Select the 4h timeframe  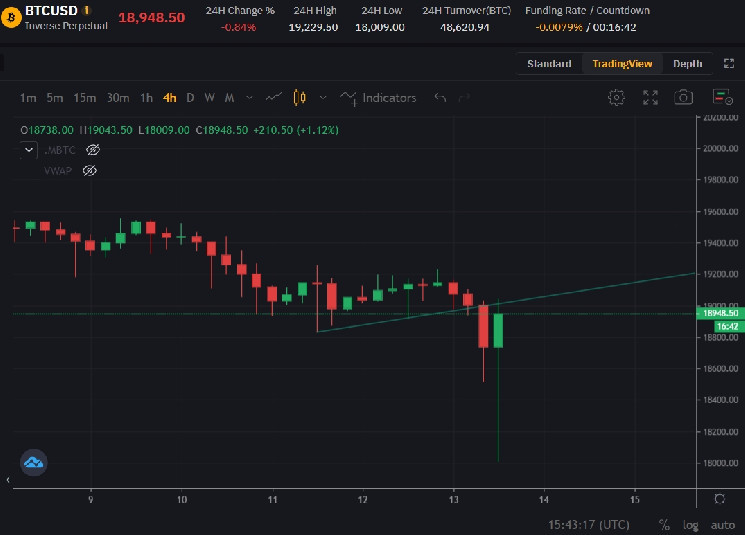tap(170, 98)
